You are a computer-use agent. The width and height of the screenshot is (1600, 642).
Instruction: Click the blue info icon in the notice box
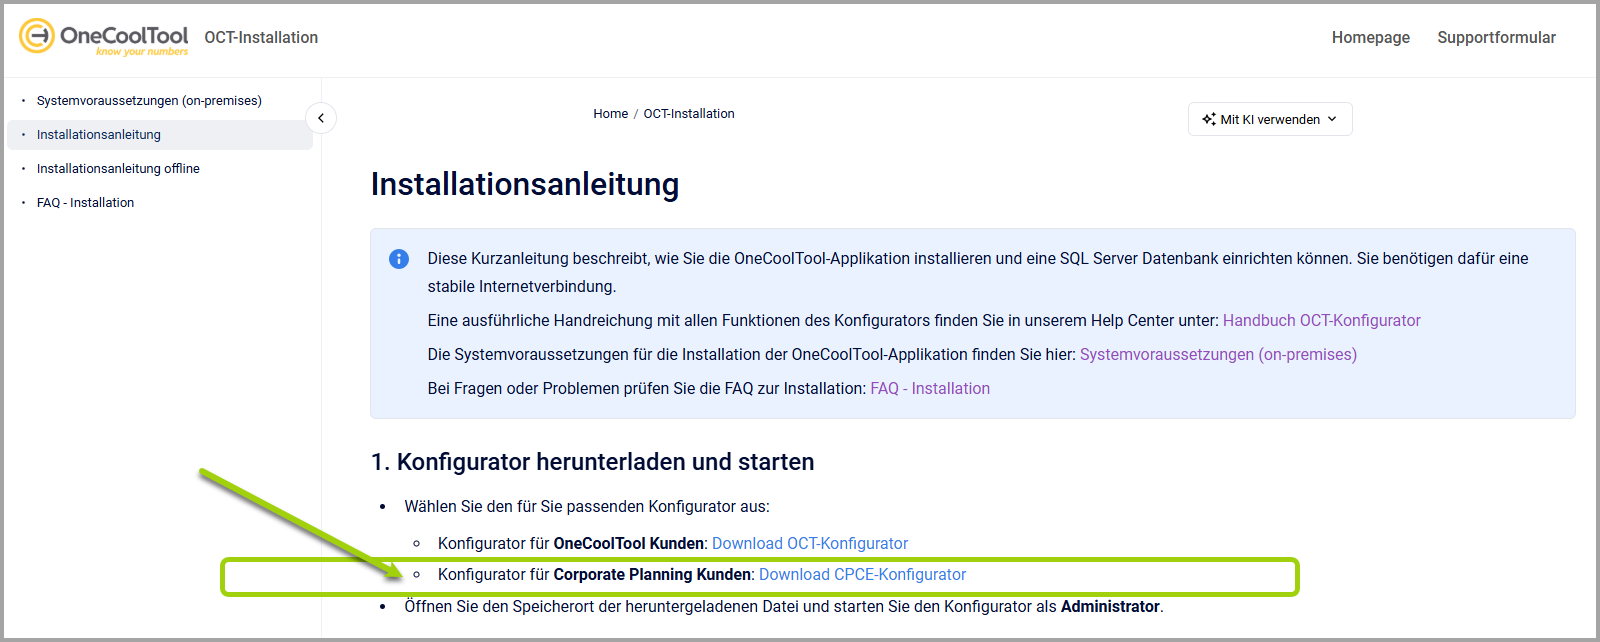click(x=399, y=259)
